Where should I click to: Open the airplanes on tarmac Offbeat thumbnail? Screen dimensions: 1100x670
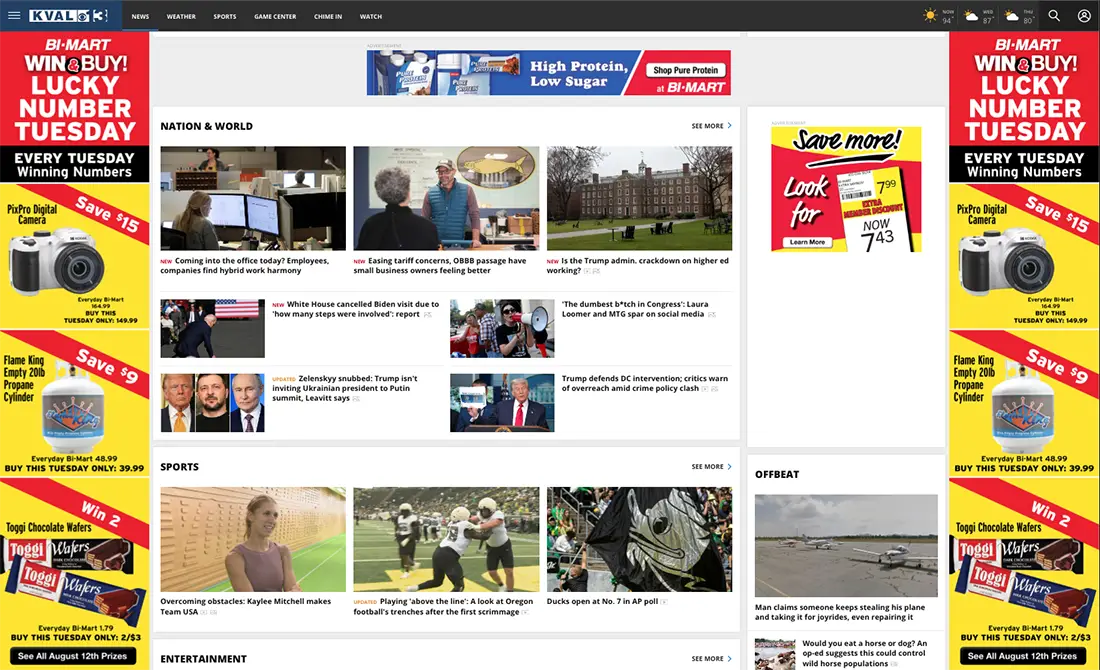click(x=846, y=546)
